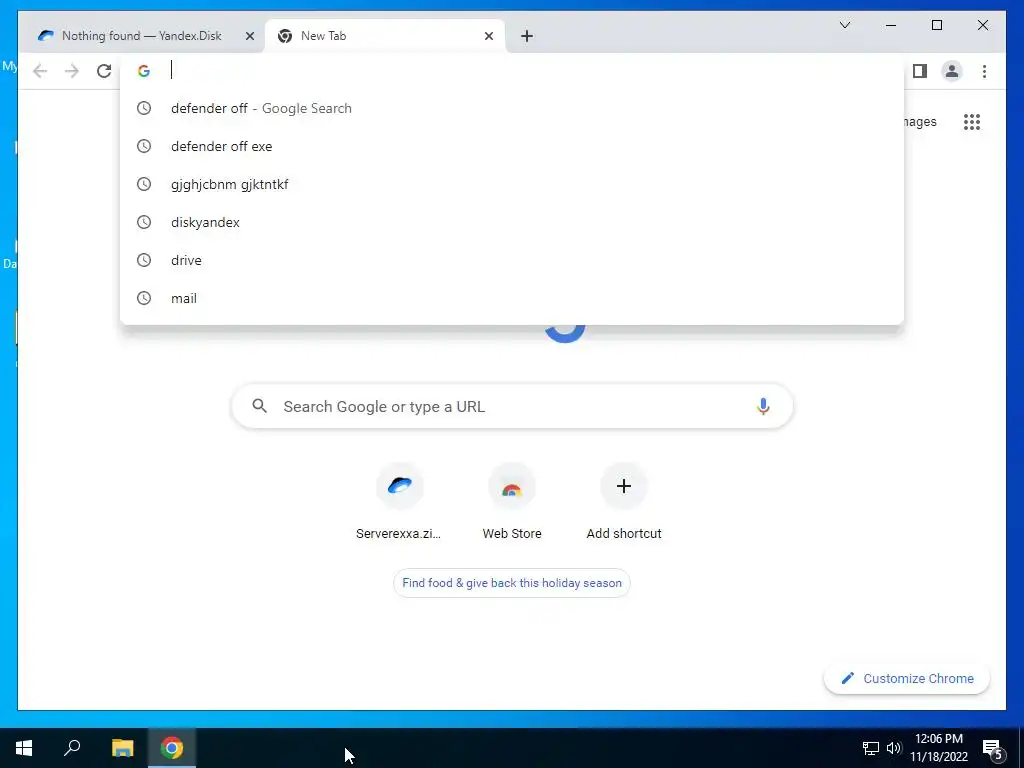Image resolution: width=1024 pixels, height=768 pixels.
Task: Open Chrome side panel
Action: [x=920, y=71]
